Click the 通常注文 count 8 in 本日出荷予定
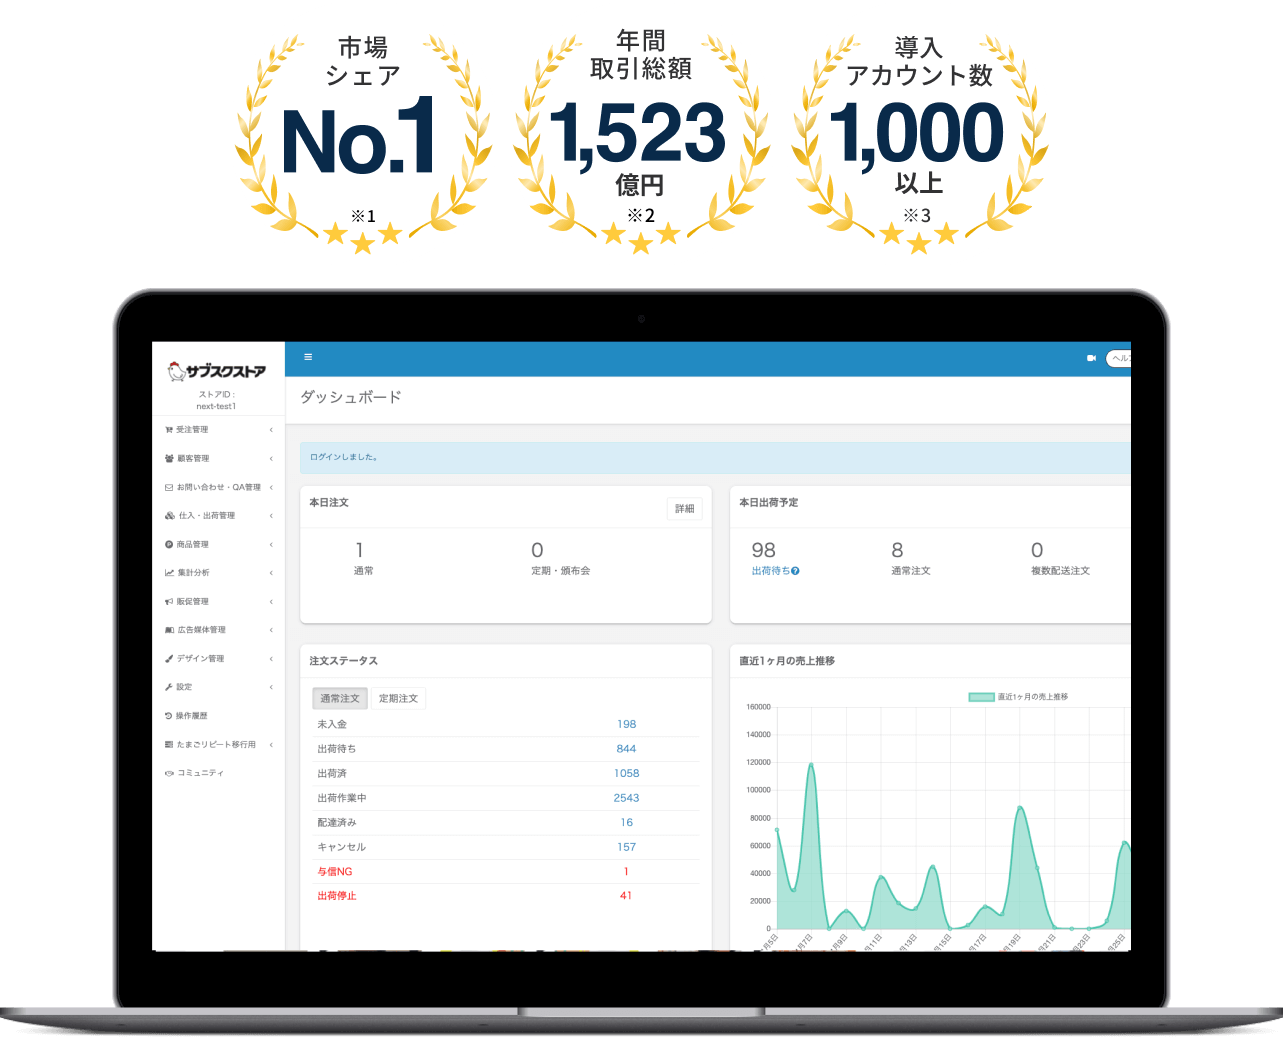This screenshot has width=1283, height=1038. coord(897,550)
